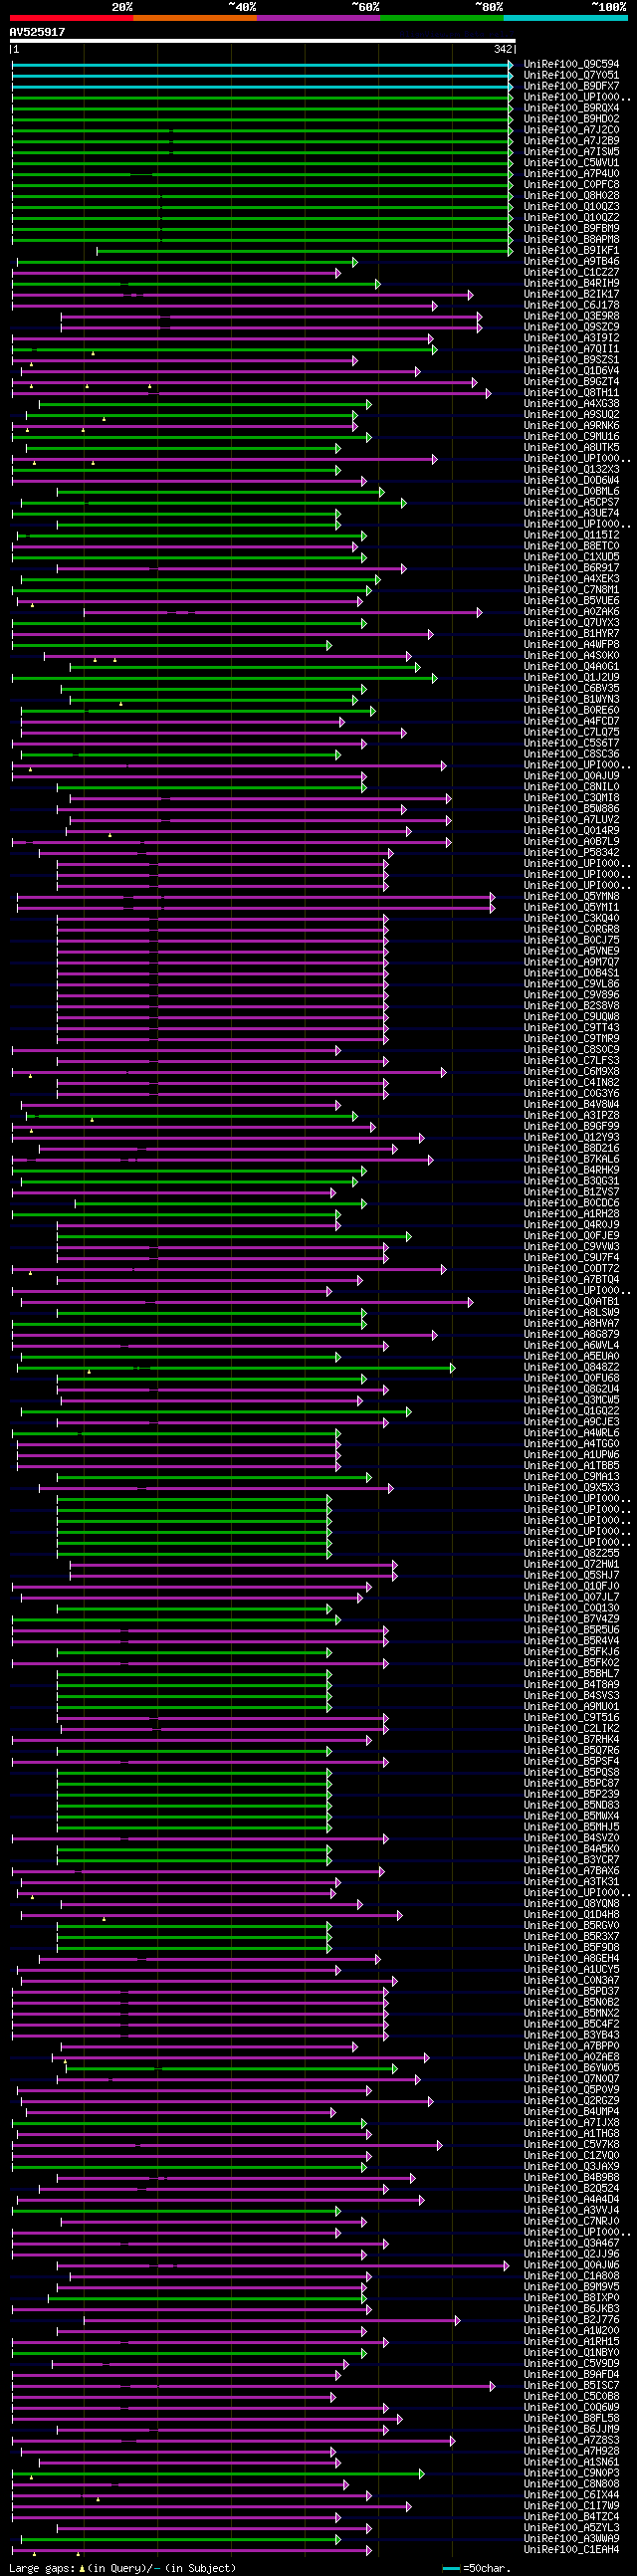Screen dimensions: 637x2576
Task: Select the UniRef100_Q3E9R8 label
Action: (x=571, y=317)
